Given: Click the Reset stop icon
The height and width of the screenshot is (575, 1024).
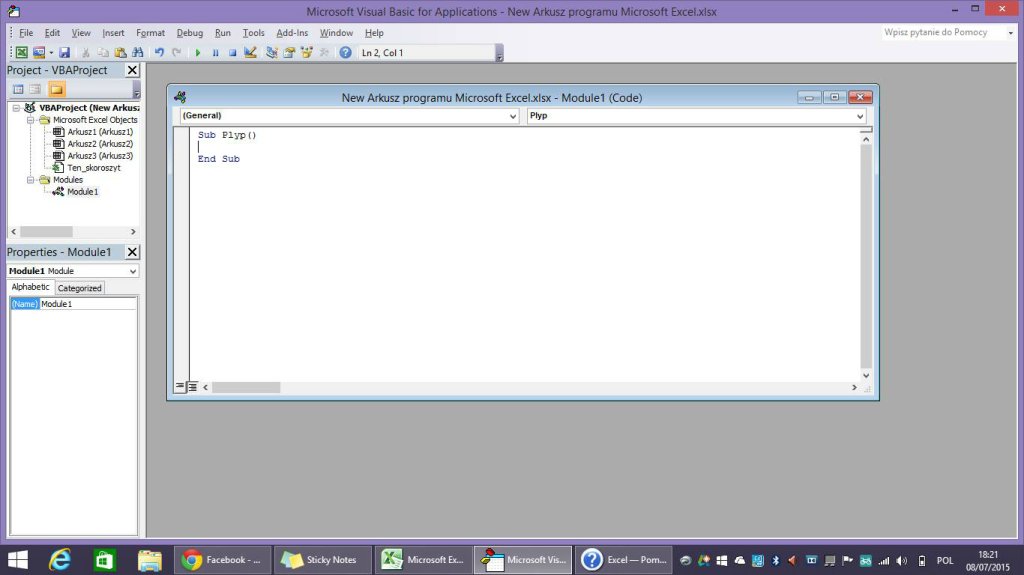Looking at the screenshot, I should pyautogui.click(x=232, y=52).
